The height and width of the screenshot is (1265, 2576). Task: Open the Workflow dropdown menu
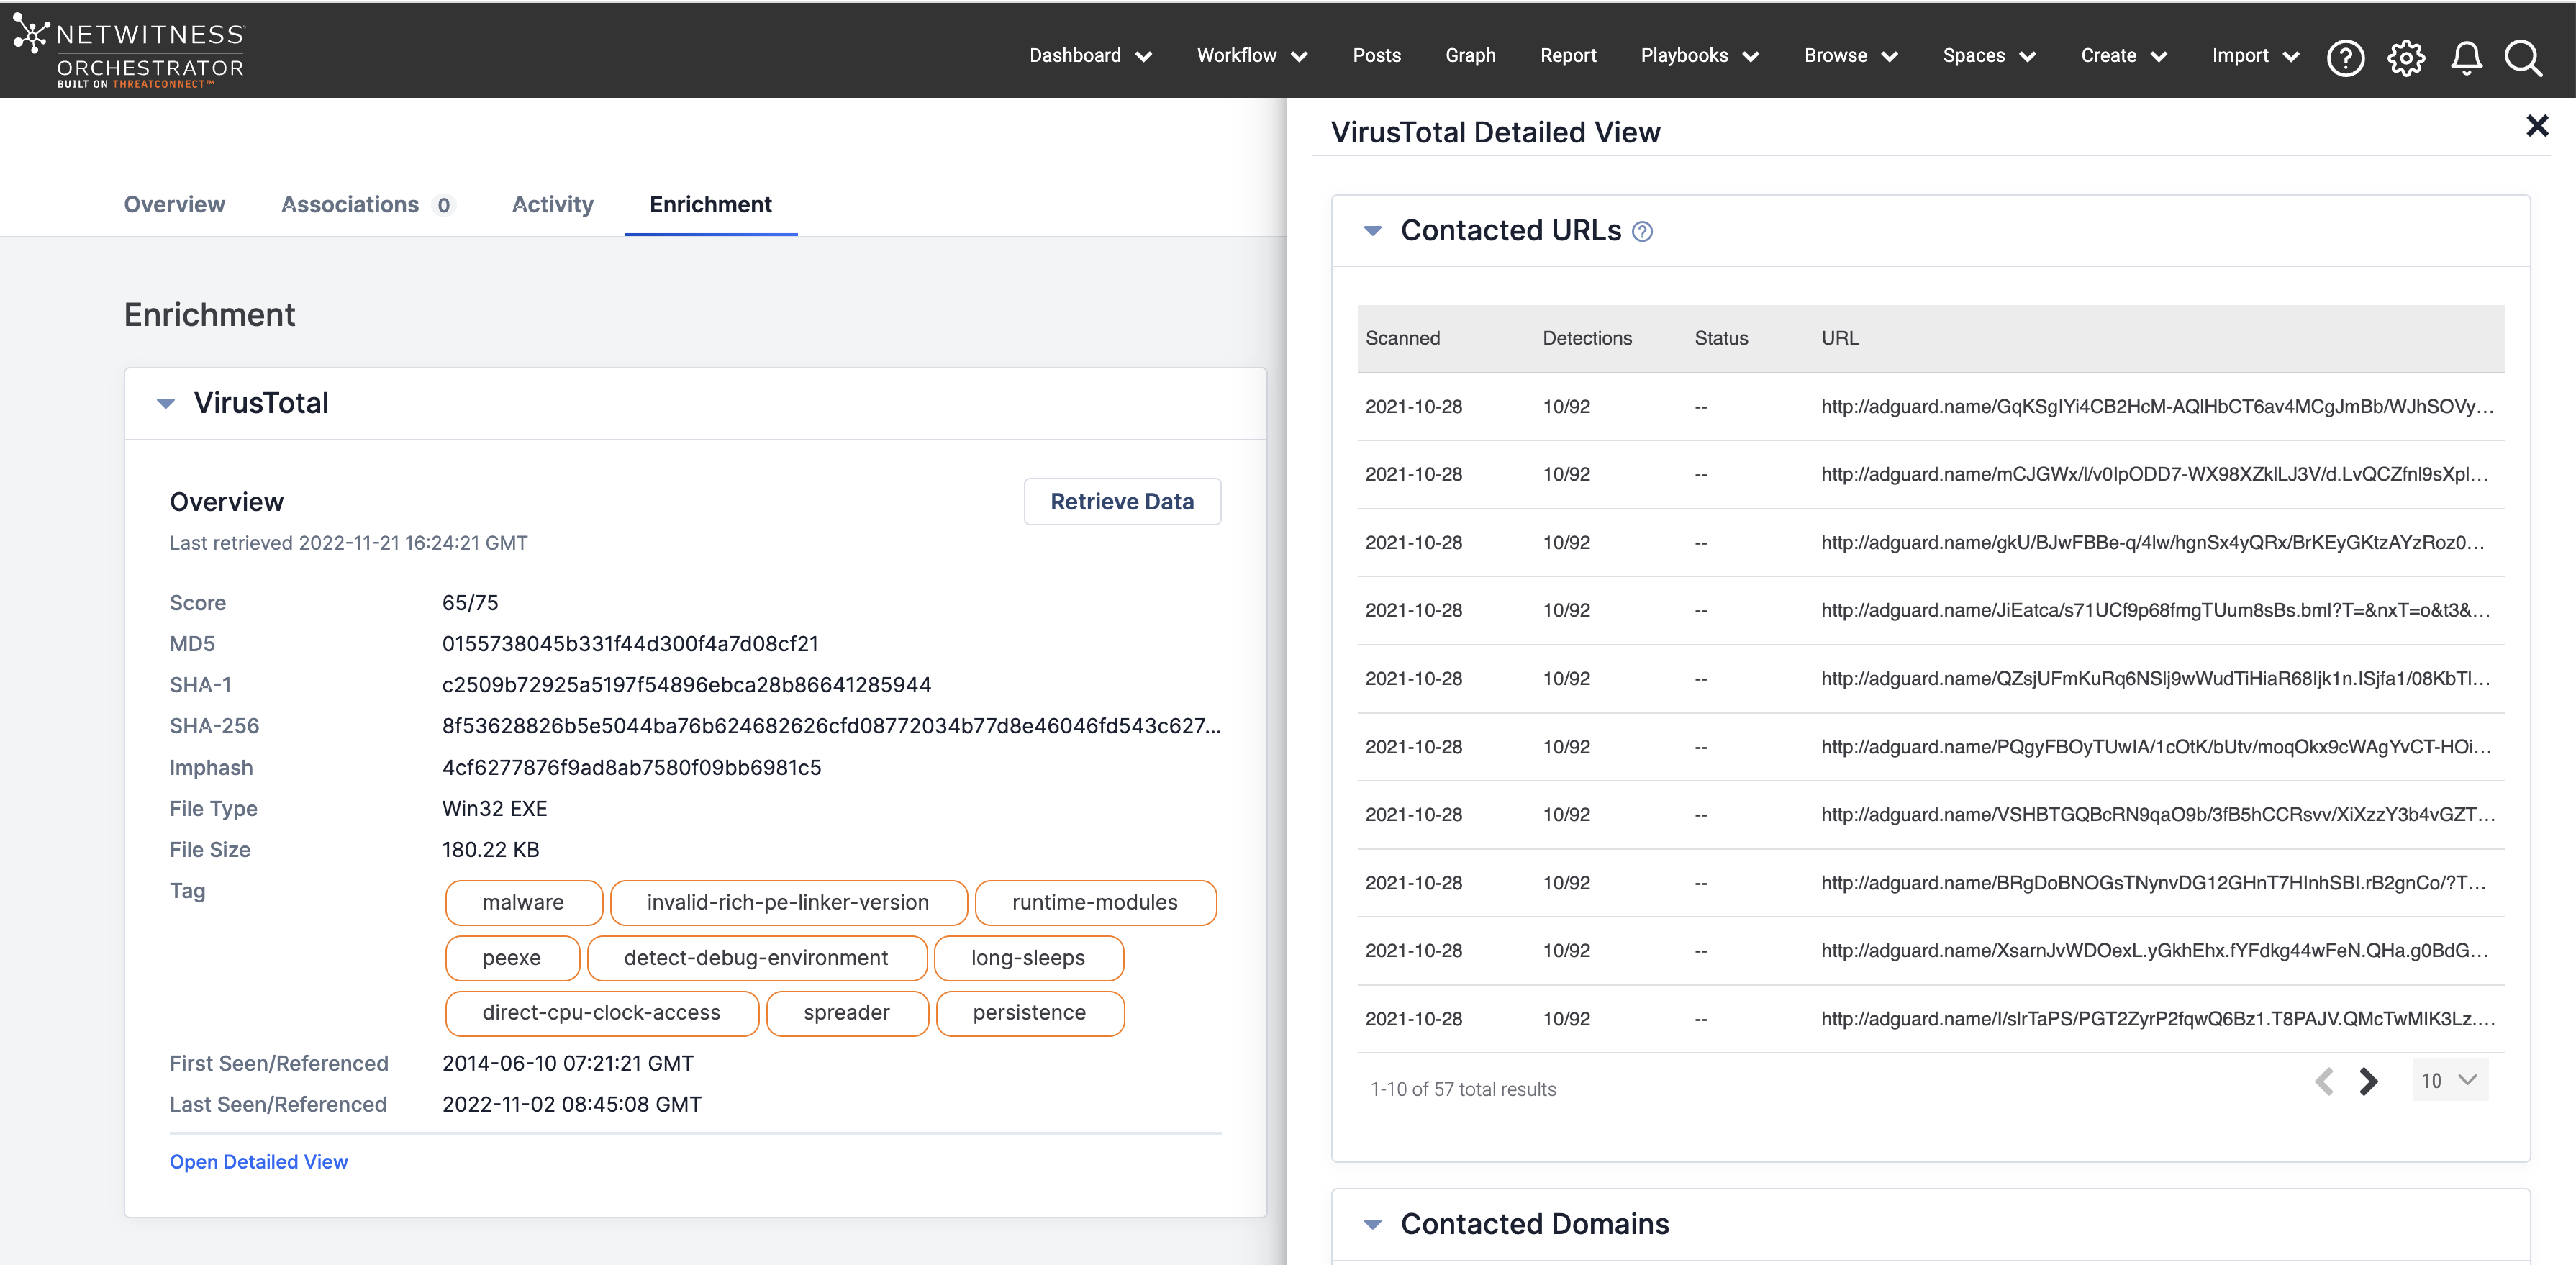[1252, 56]
